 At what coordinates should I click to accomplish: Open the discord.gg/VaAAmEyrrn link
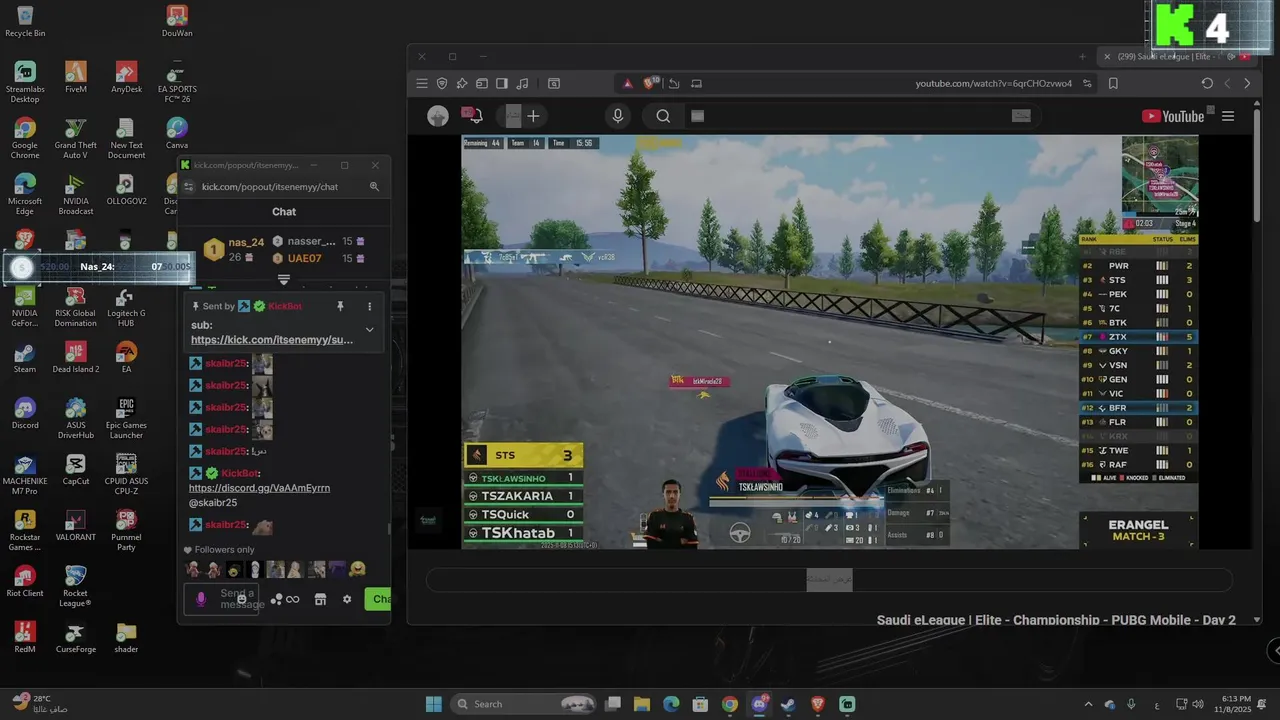pos(260,488)
